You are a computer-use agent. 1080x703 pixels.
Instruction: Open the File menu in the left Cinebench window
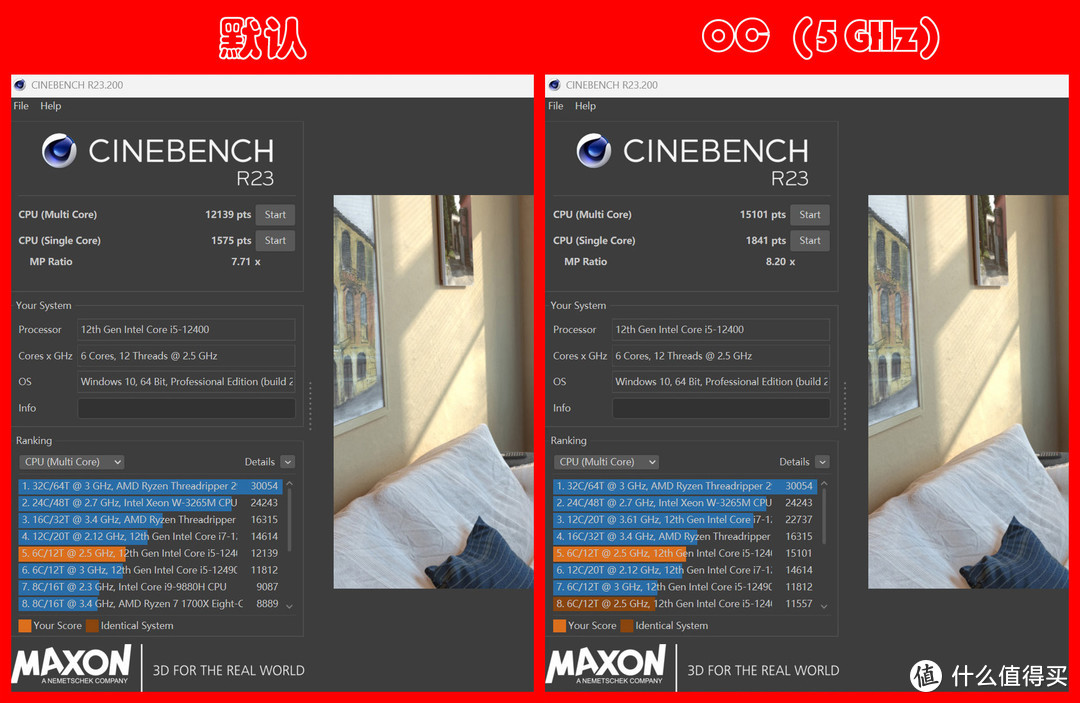pyautogui.click(x=21, y=106)
